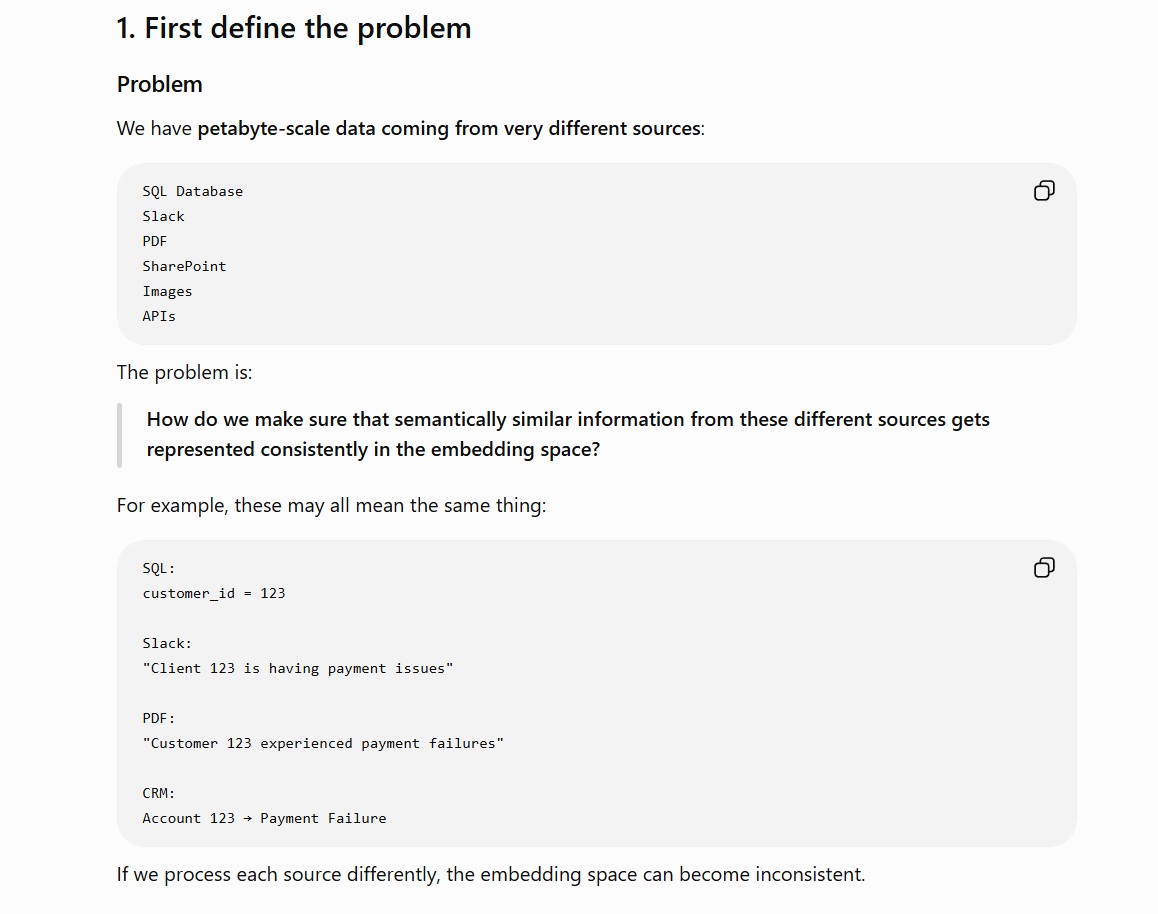Click the final sentence about inconsistent embedding space
This screenshot has height=914, width=1158.
pyautogui.click(x=491, y=874)
